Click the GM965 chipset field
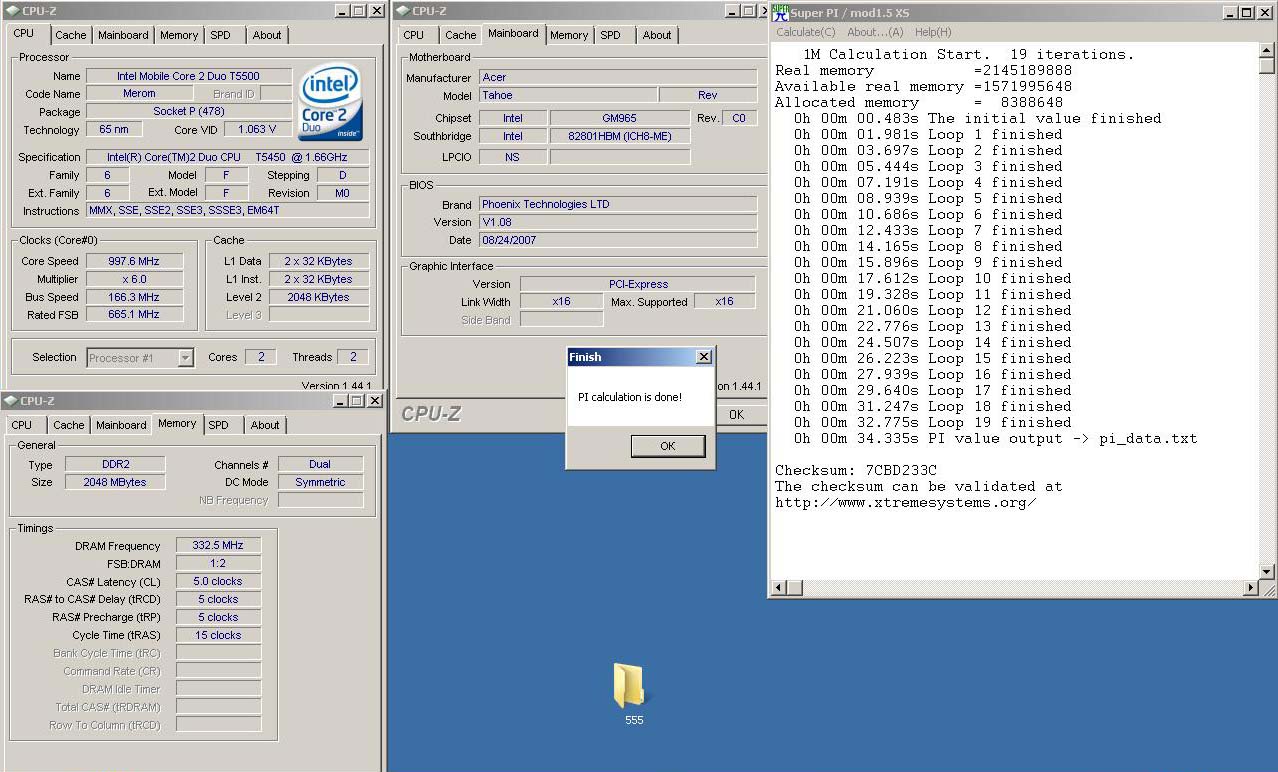 620,118
